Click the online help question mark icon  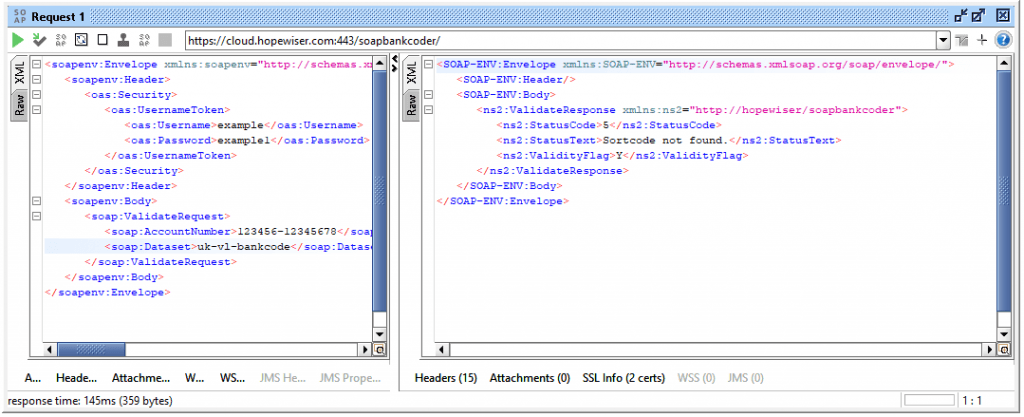[1003, 40]
